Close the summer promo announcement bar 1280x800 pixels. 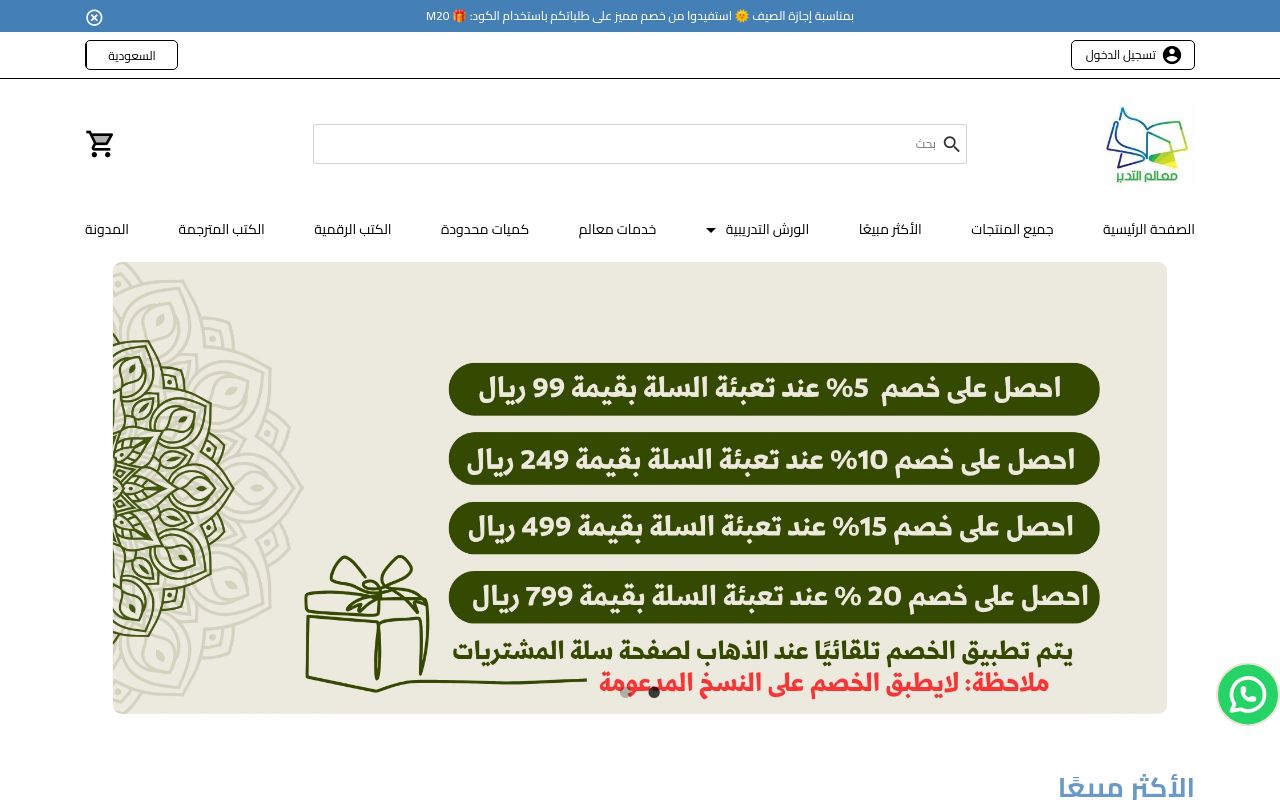click(94, 17)
